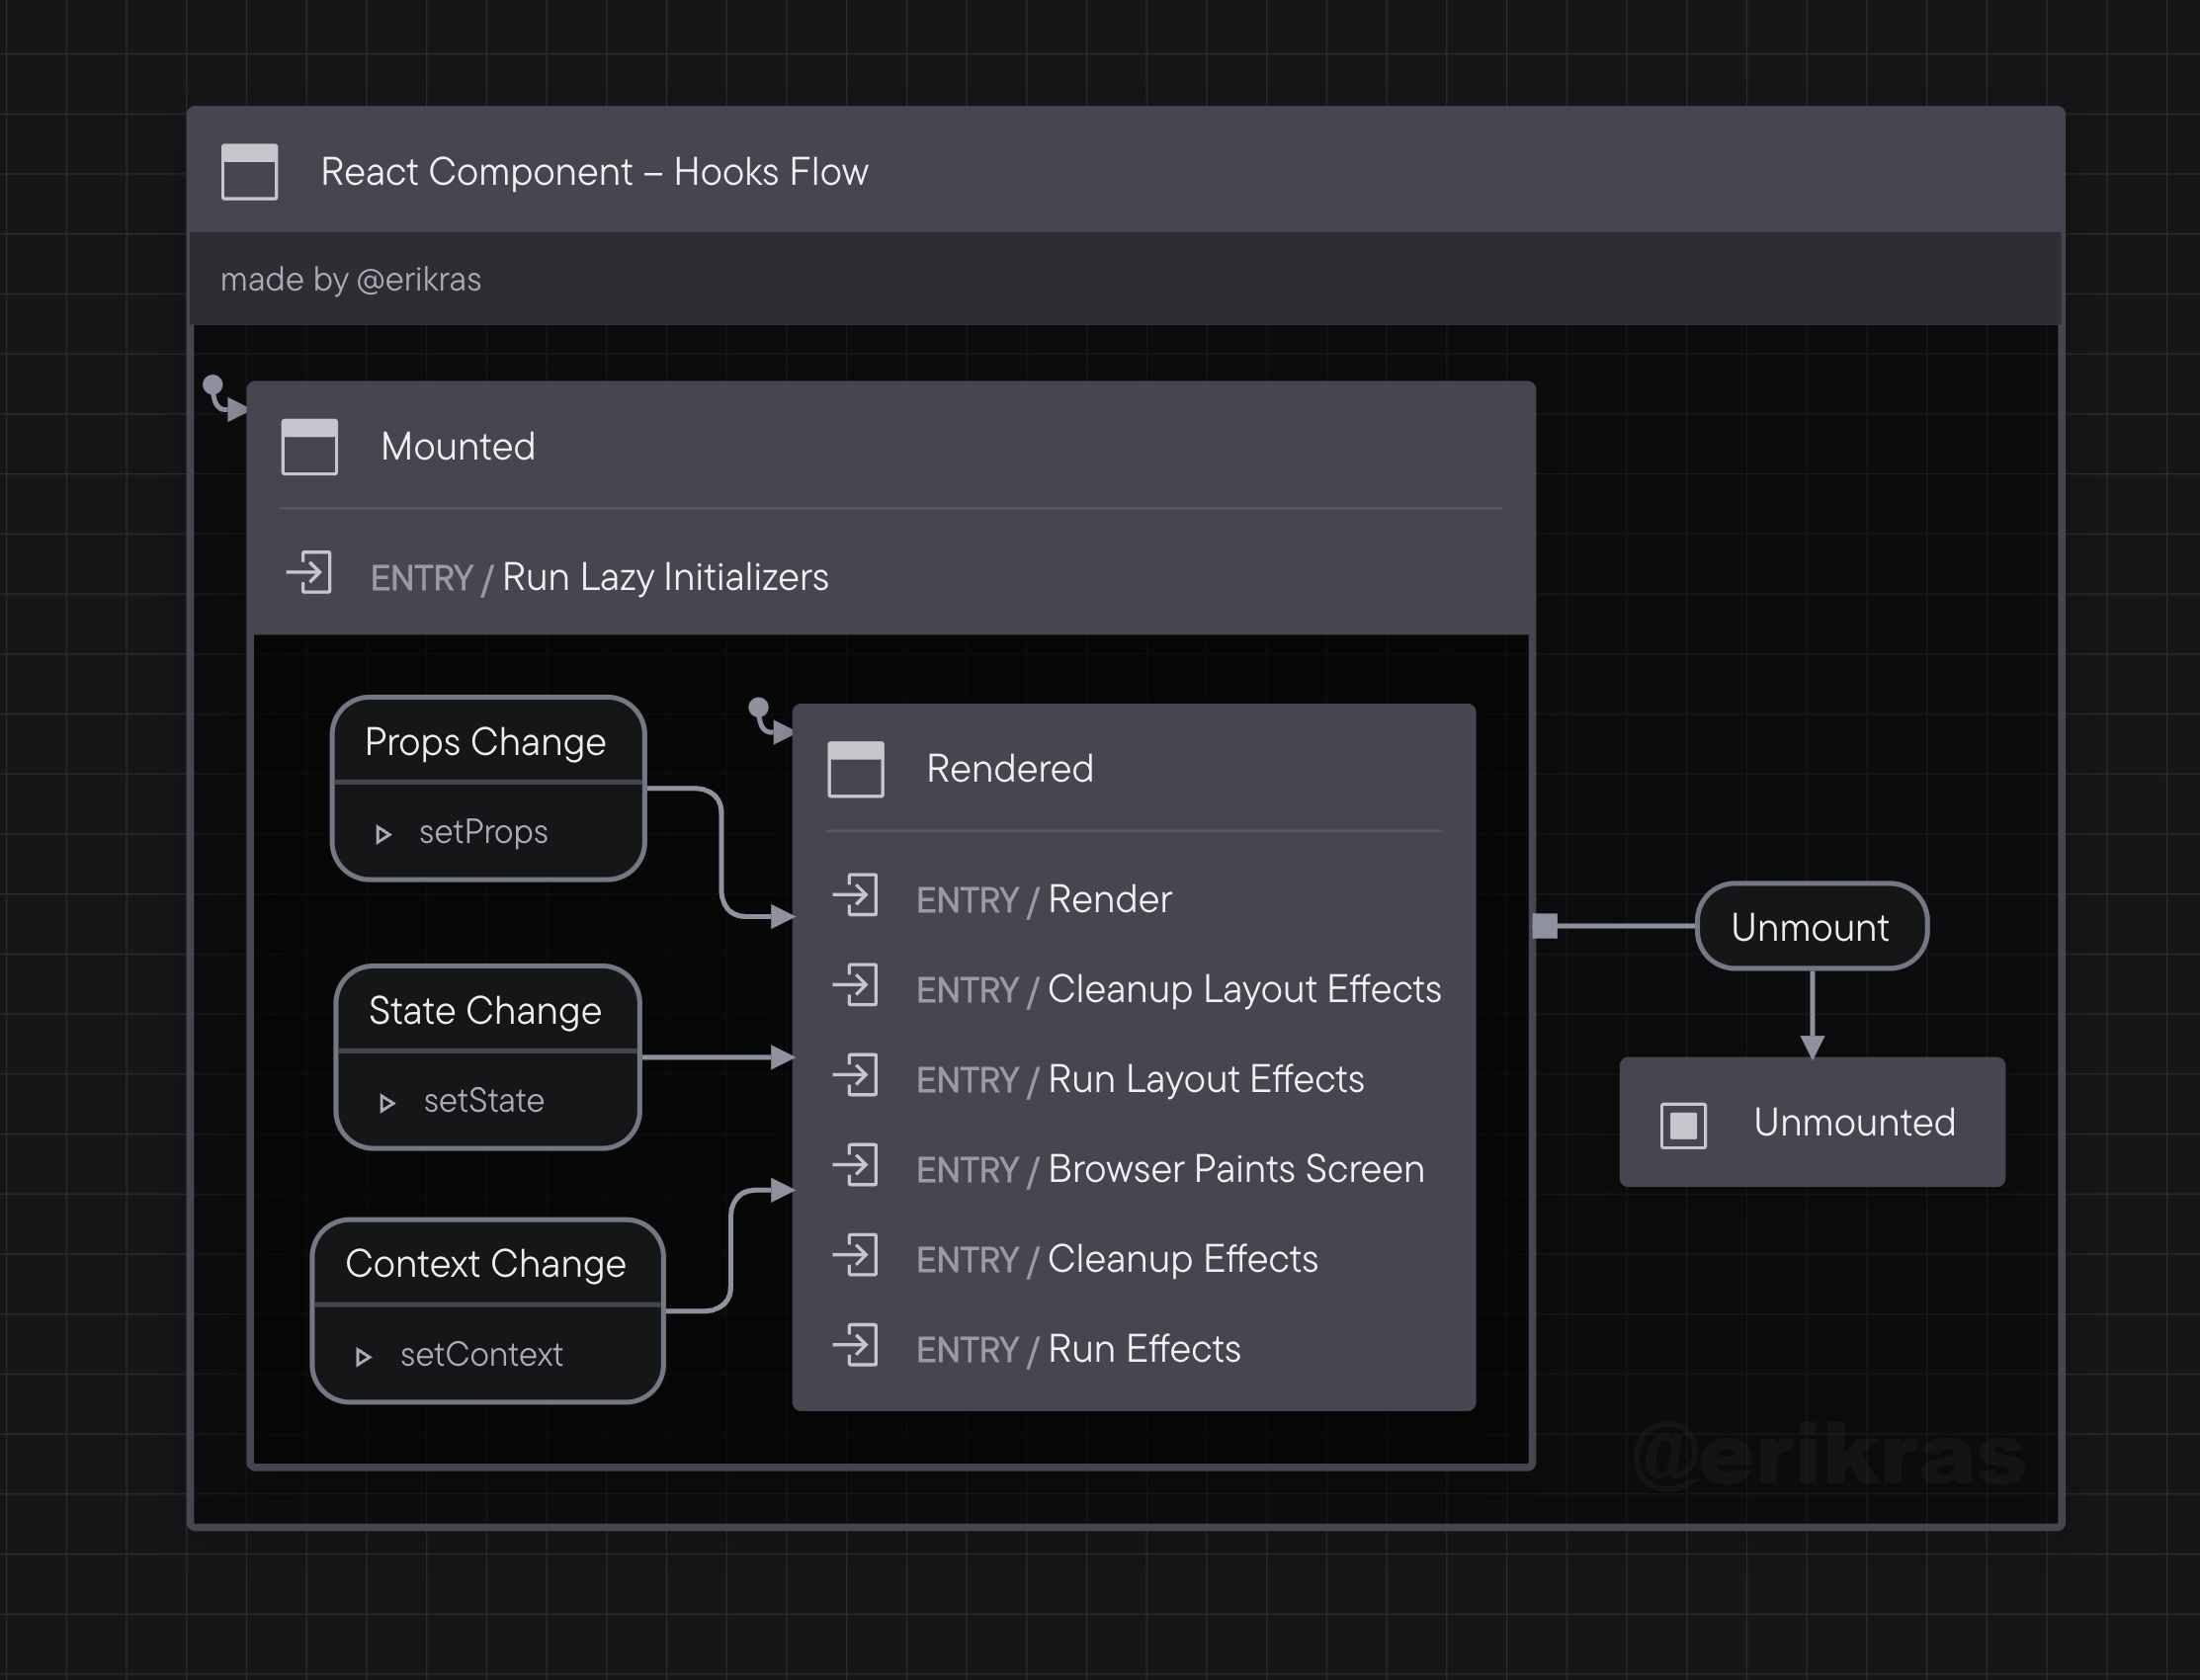Select the ENTRY icon for Run Effects

[858, 1348]
